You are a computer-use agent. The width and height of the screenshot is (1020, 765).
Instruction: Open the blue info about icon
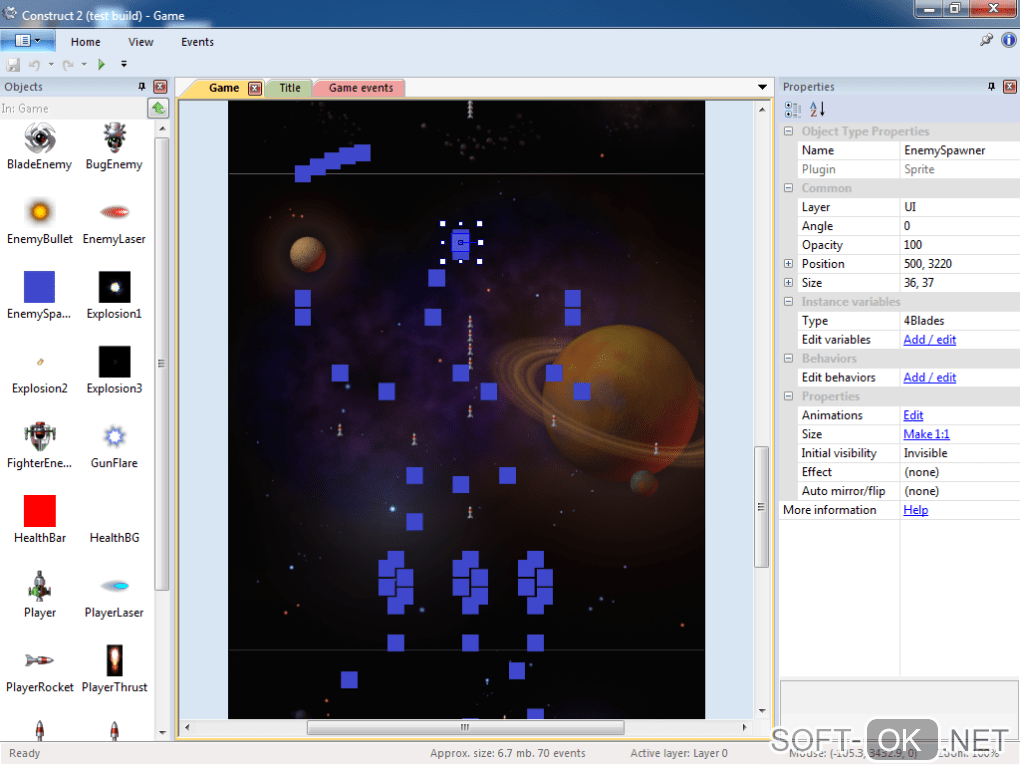1008,40
